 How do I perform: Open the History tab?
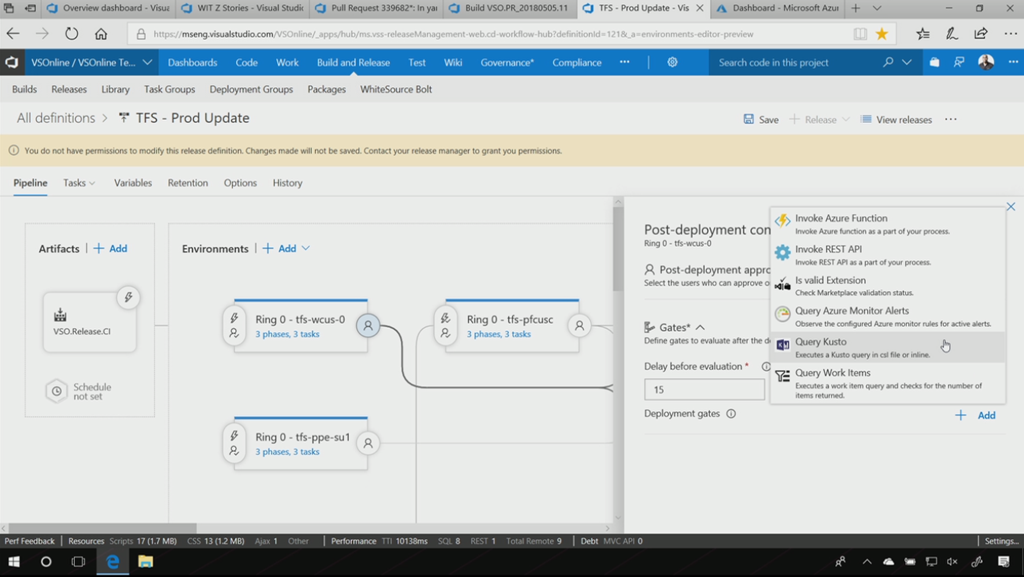[287, 183]
